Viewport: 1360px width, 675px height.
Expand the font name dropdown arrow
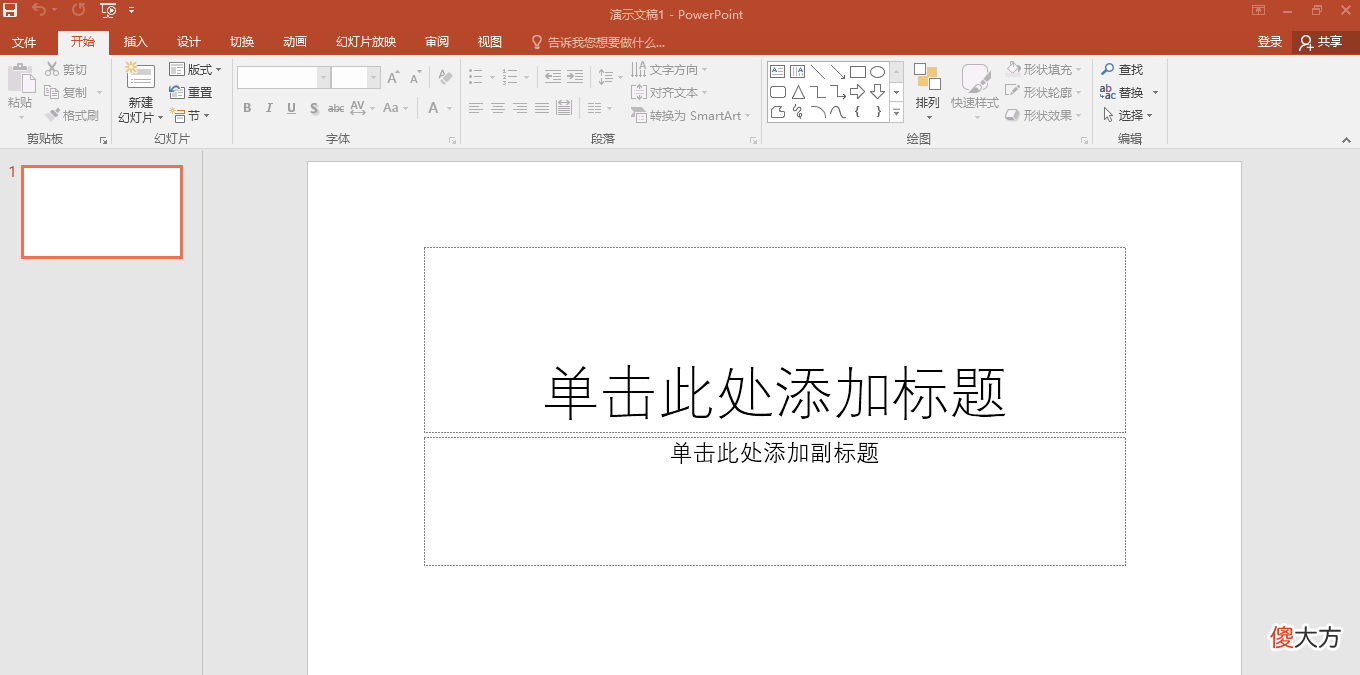[x=323, y=77]
